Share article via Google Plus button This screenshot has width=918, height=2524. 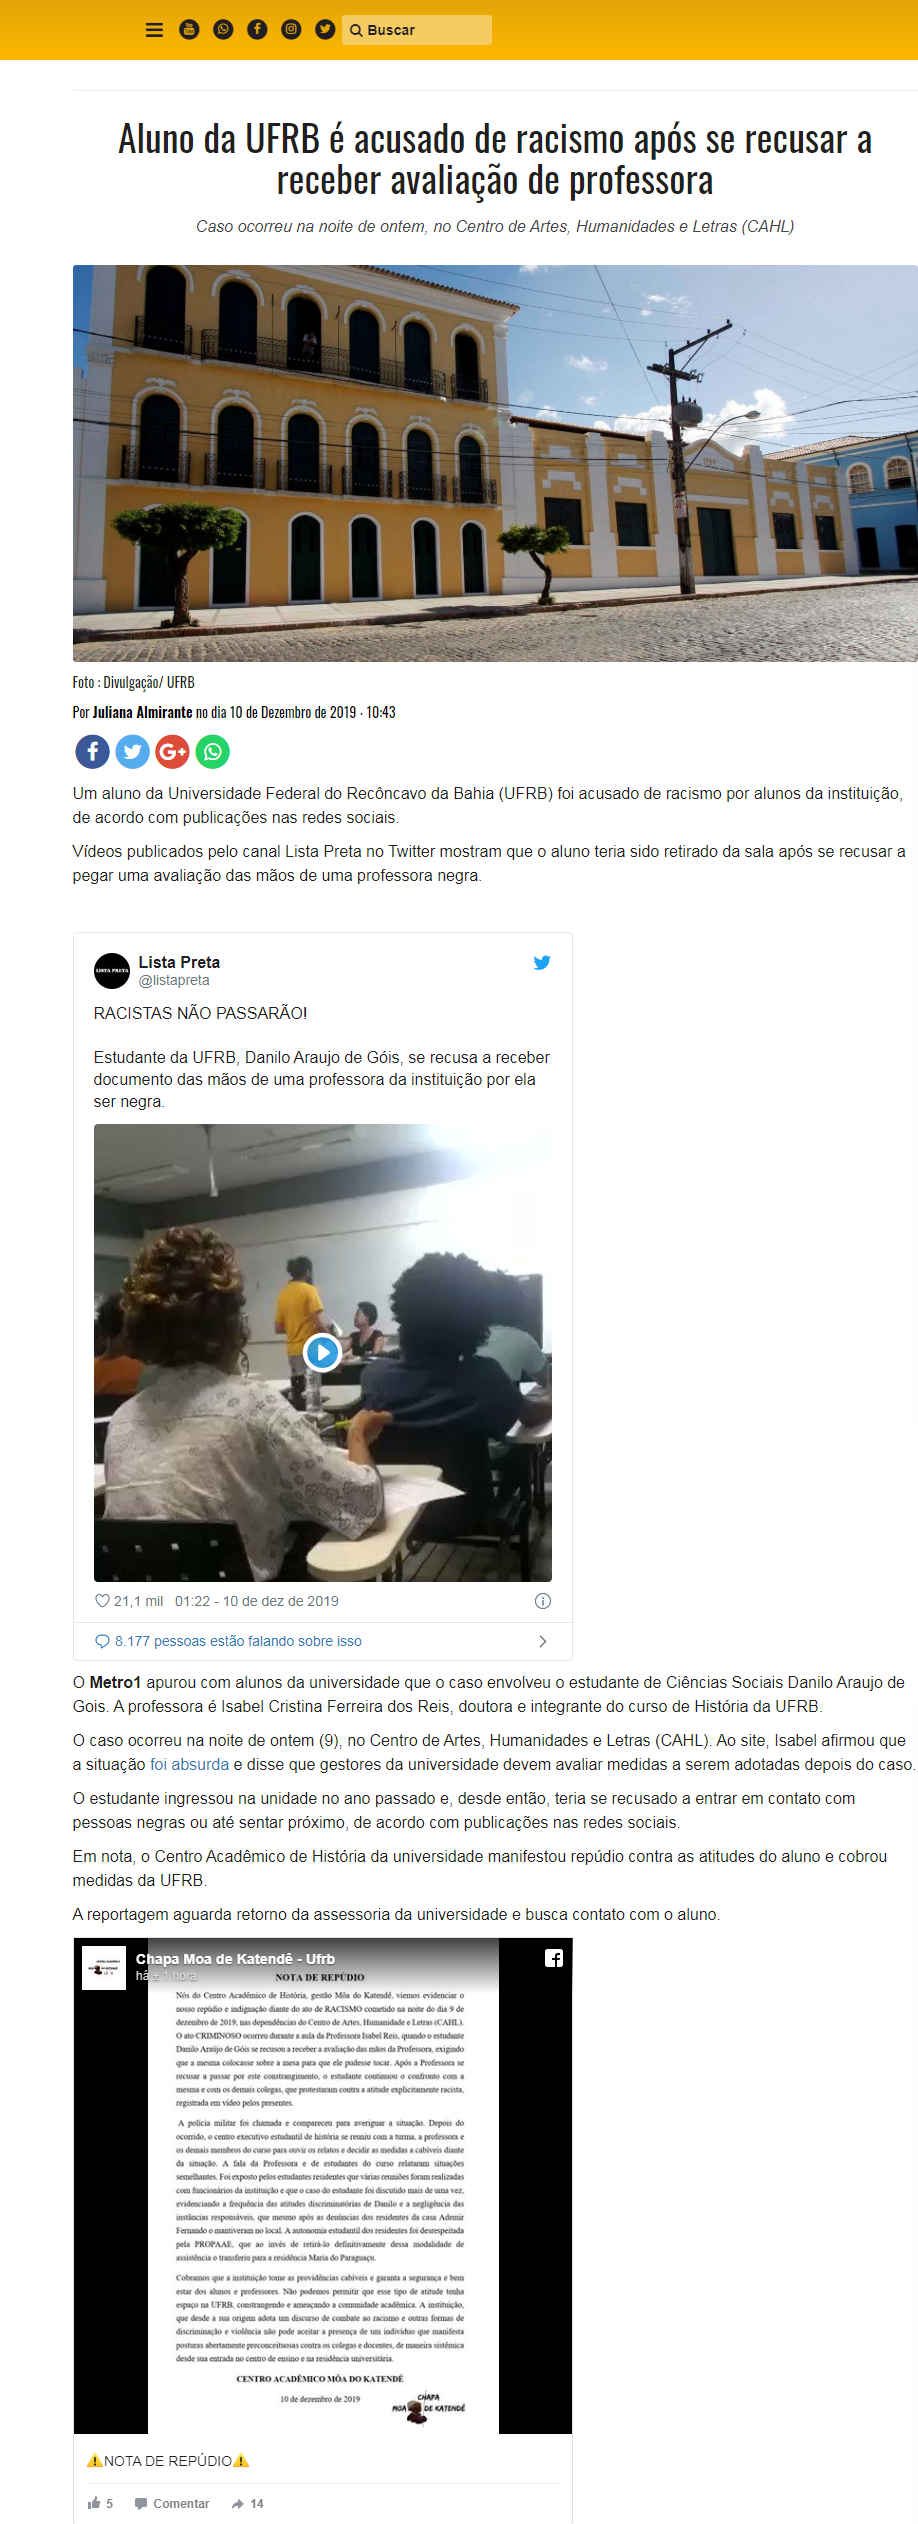tap(172, 751)
